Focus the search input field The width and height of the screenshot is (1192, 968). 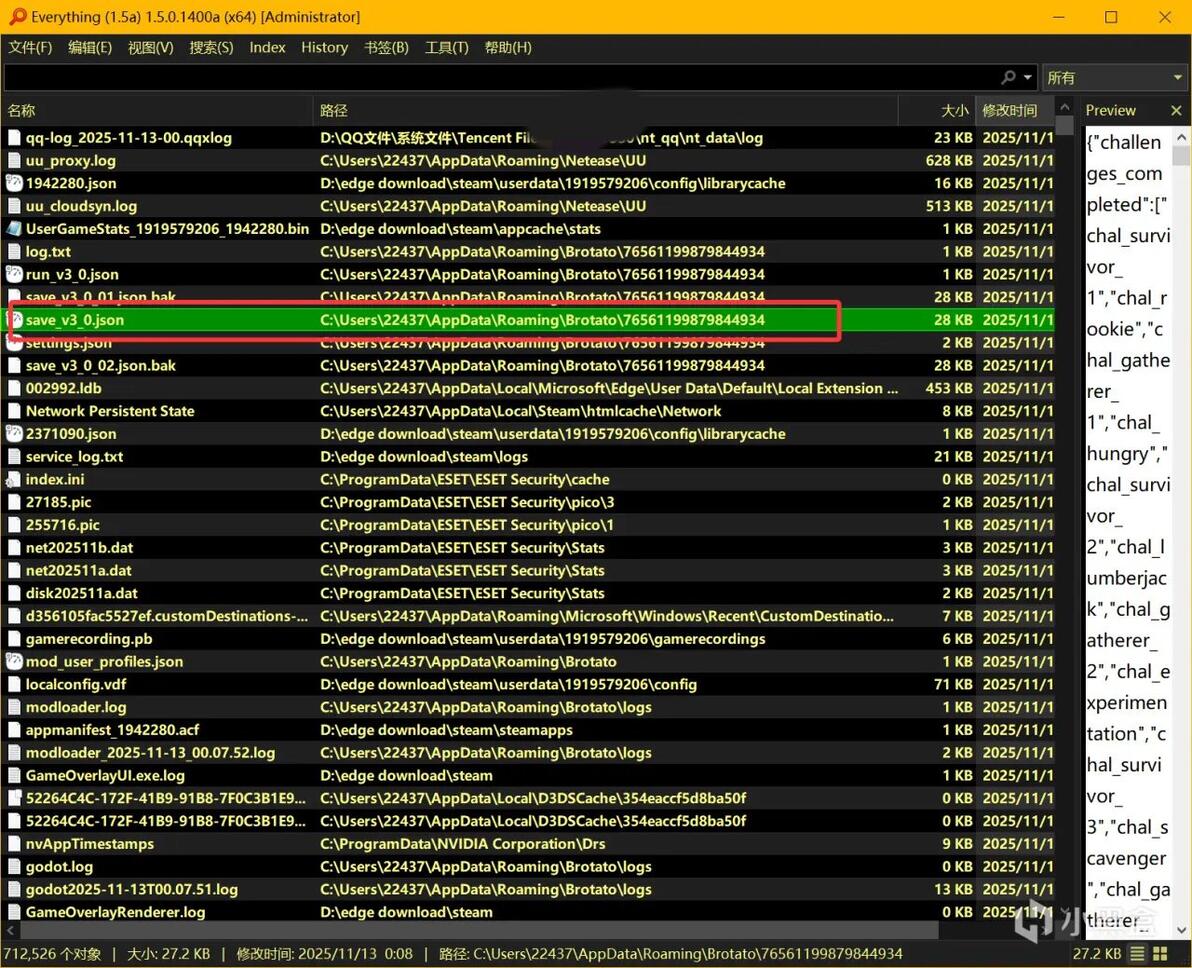coord(502,78)
